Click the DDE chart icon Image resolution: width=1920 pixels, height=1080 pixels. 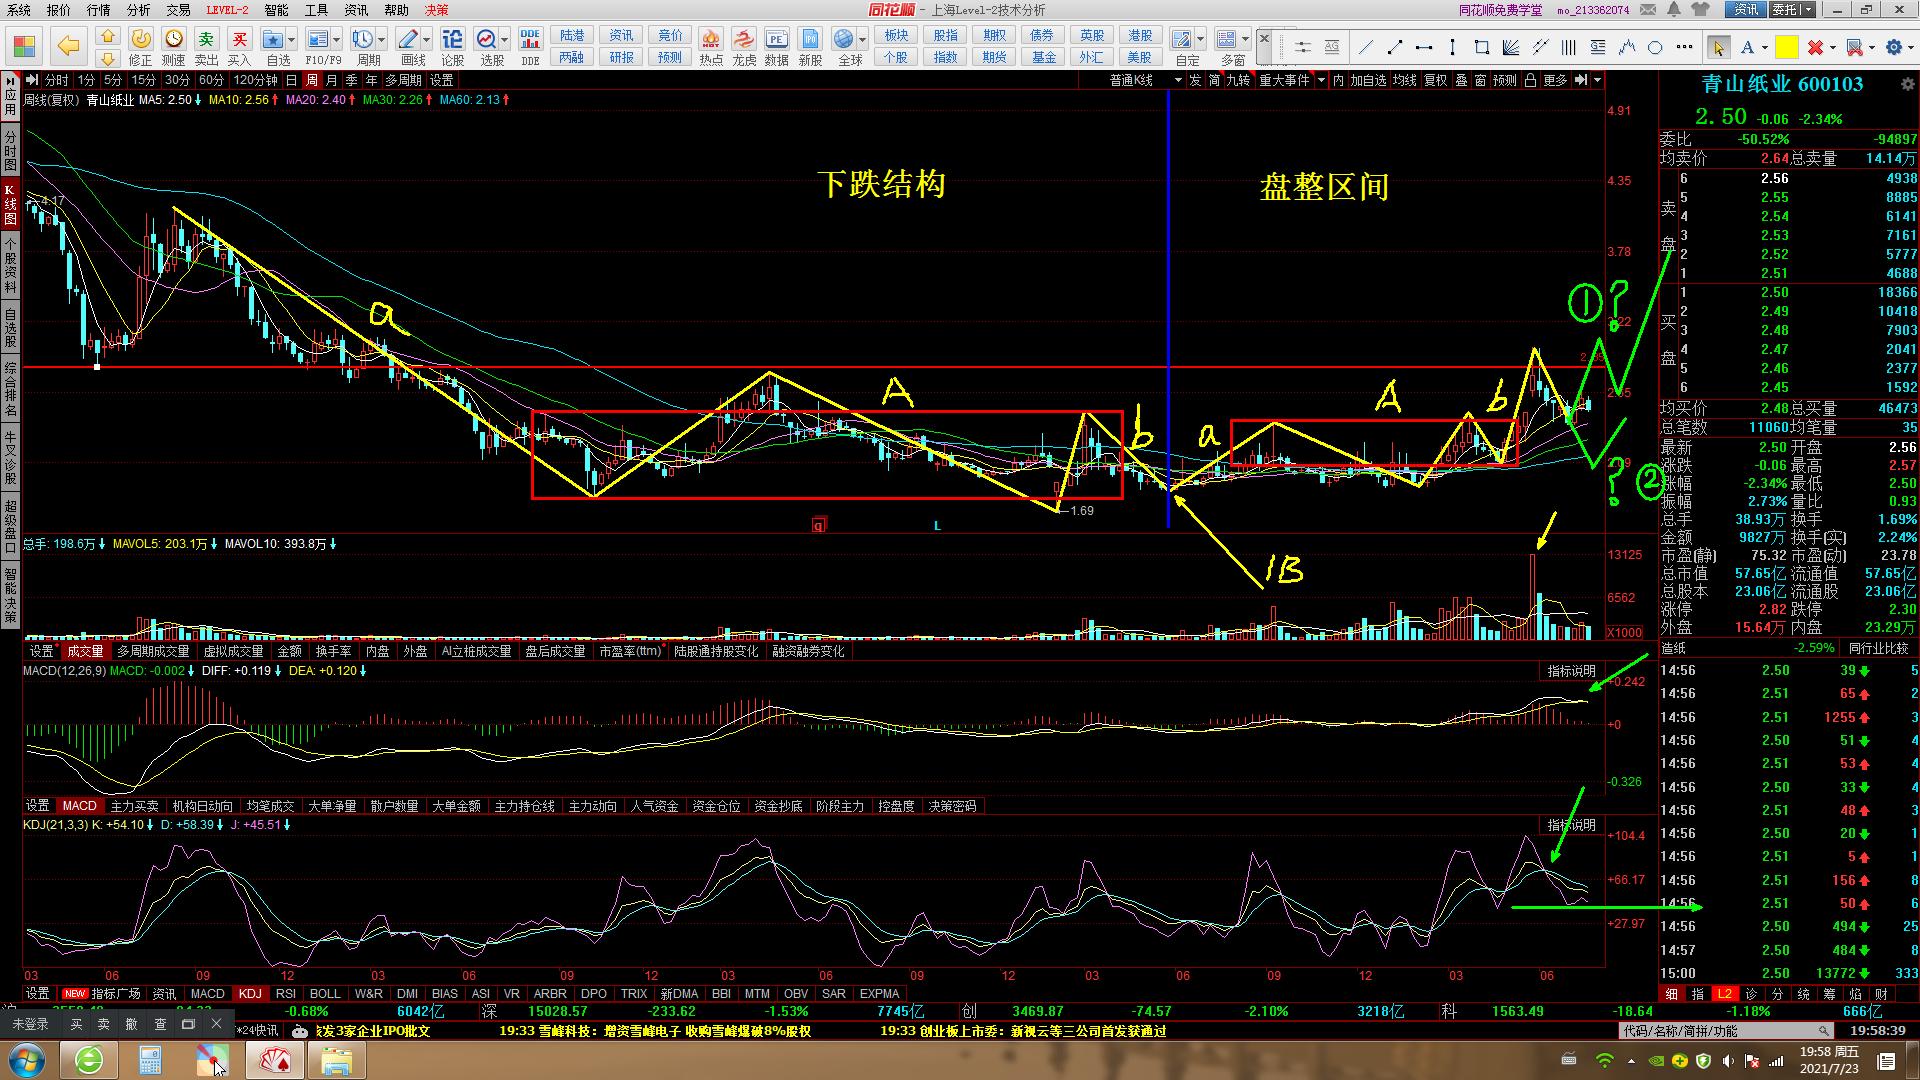point(530,40)
